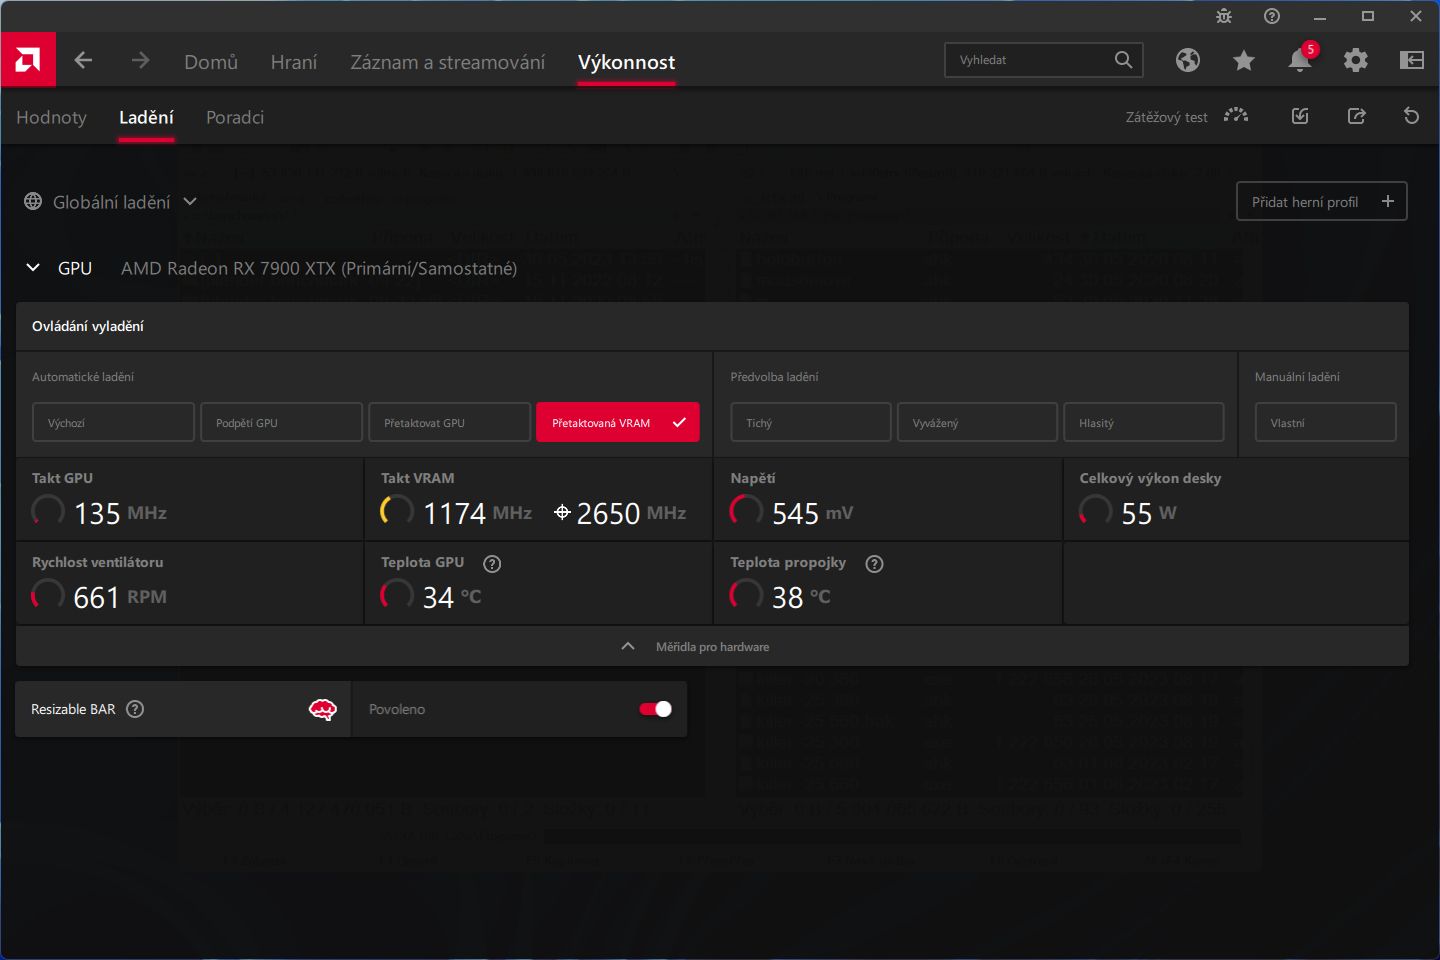Click the export profile icon
Image resolution: width=1440 pixels, height=960 pixels.
coord(1356,116)
